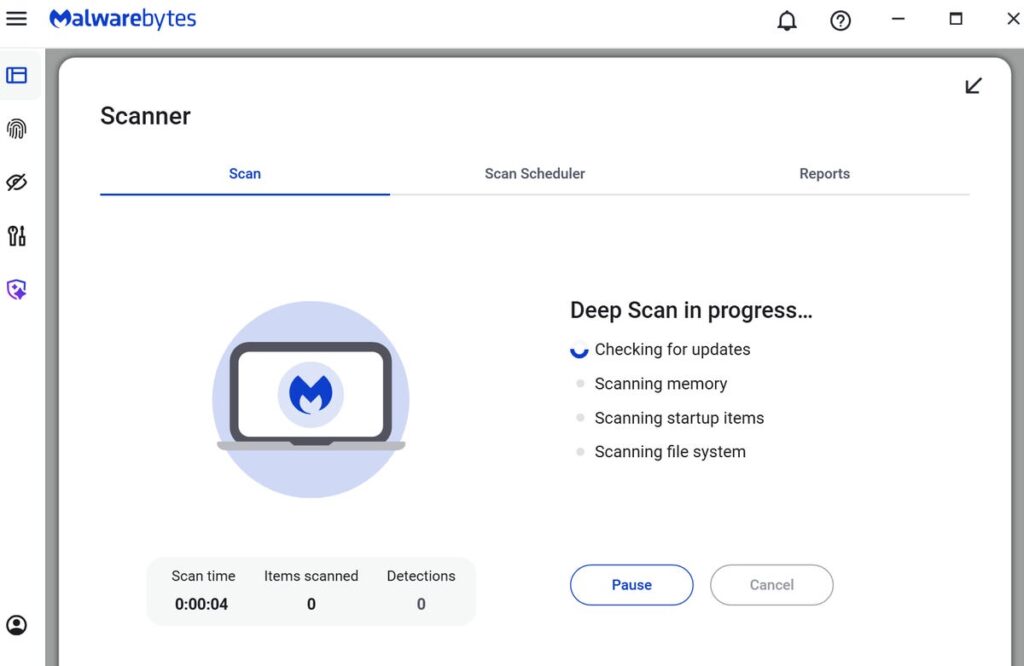The width and height of the screenshot is (1024, 666).
Task: Click the Detections label
Action: point(421,576)
